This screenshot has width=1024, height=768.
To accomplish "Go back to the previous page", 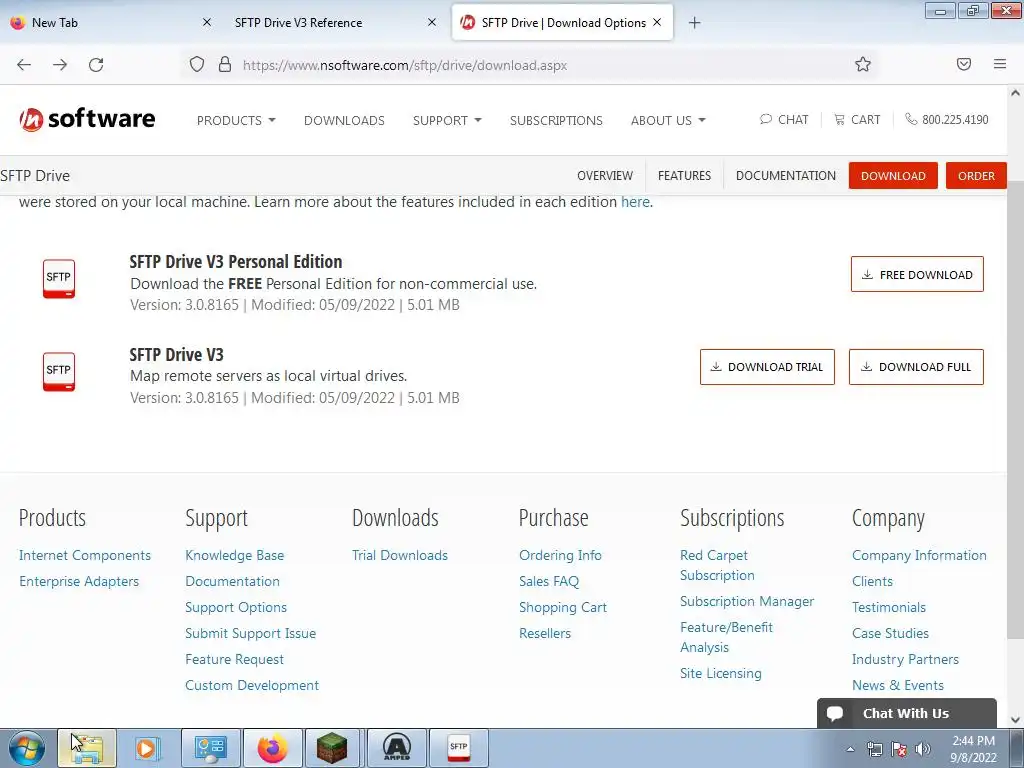I will 24,65.
